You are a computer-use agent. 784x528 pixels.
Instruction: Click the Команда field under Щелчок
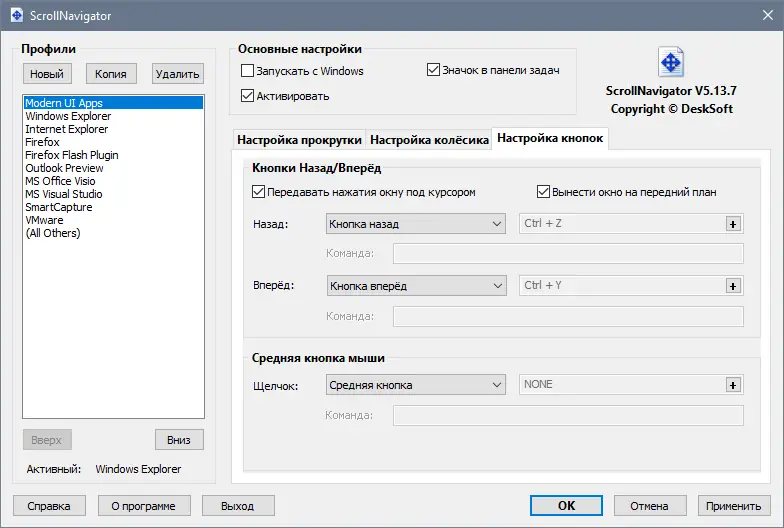pyautogui.click(x=568, y=416)
